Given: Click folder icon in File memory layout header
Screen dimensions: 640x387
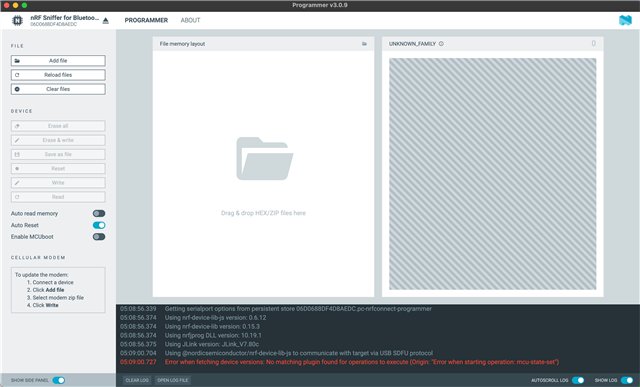Looking at the screenshot, I should (x=364, y=44).
